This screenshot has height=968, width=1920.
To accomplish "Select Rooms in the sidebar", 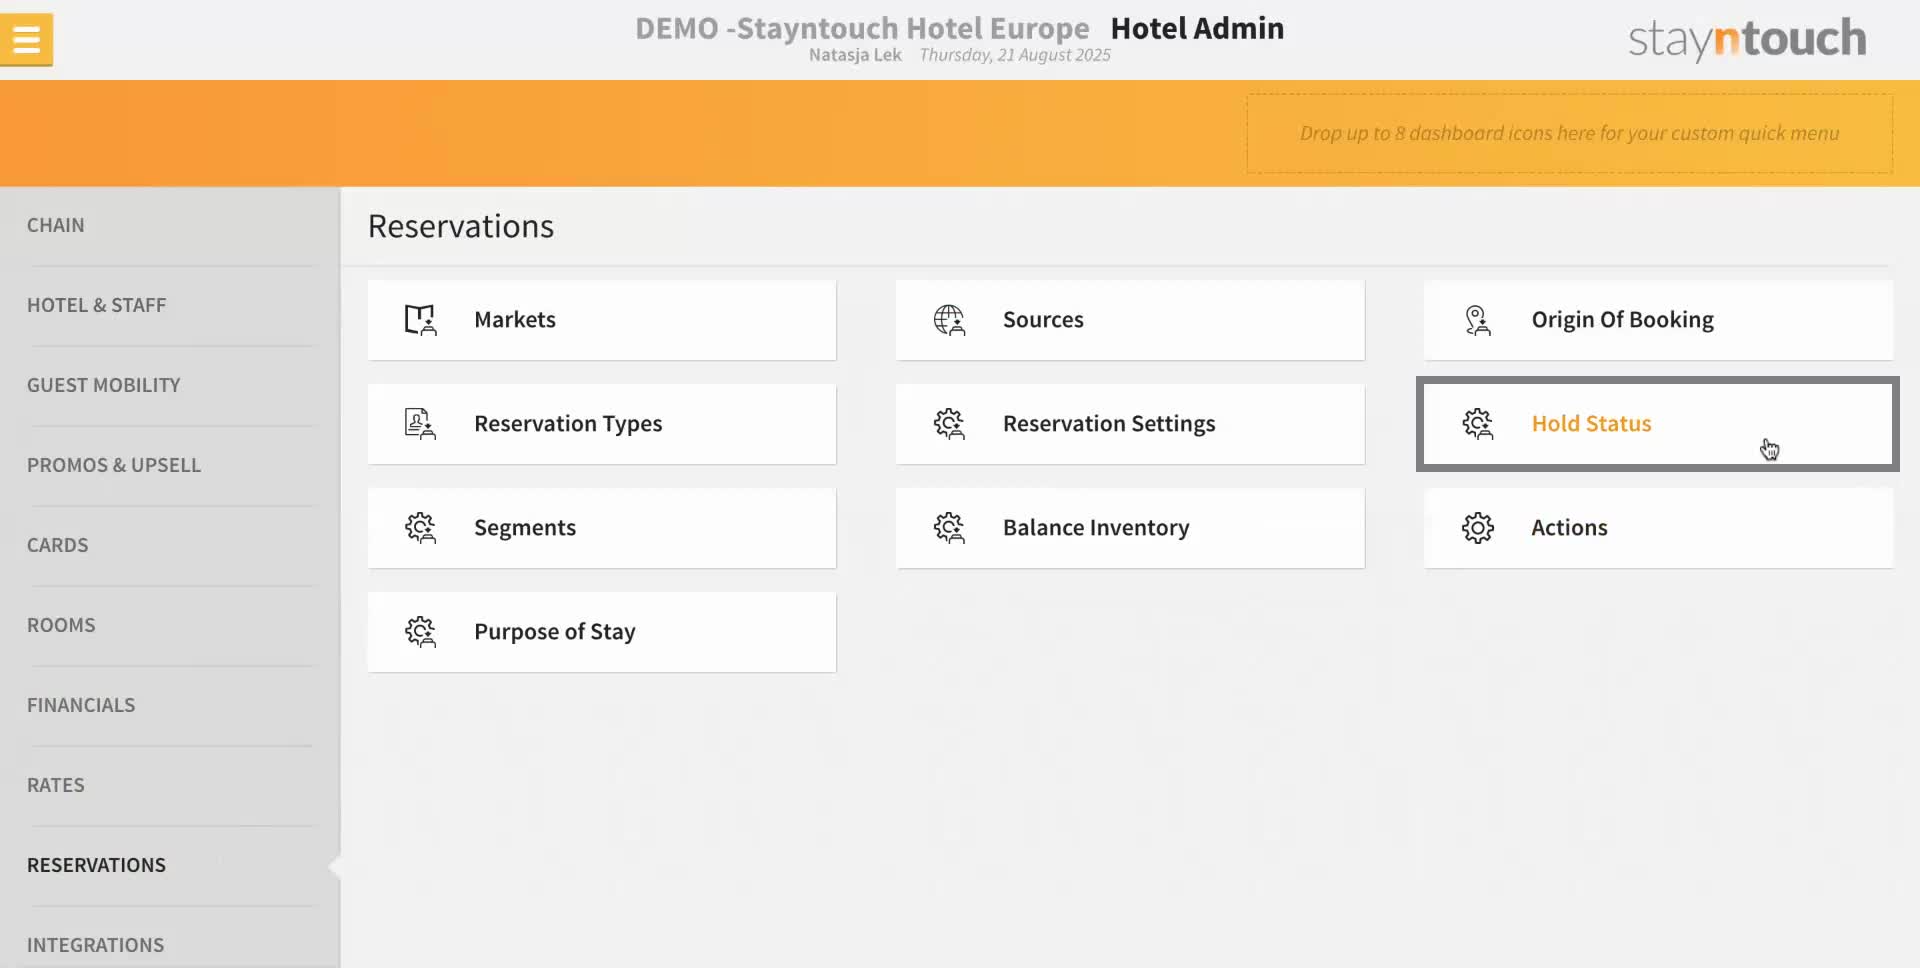I will (170, 626).
